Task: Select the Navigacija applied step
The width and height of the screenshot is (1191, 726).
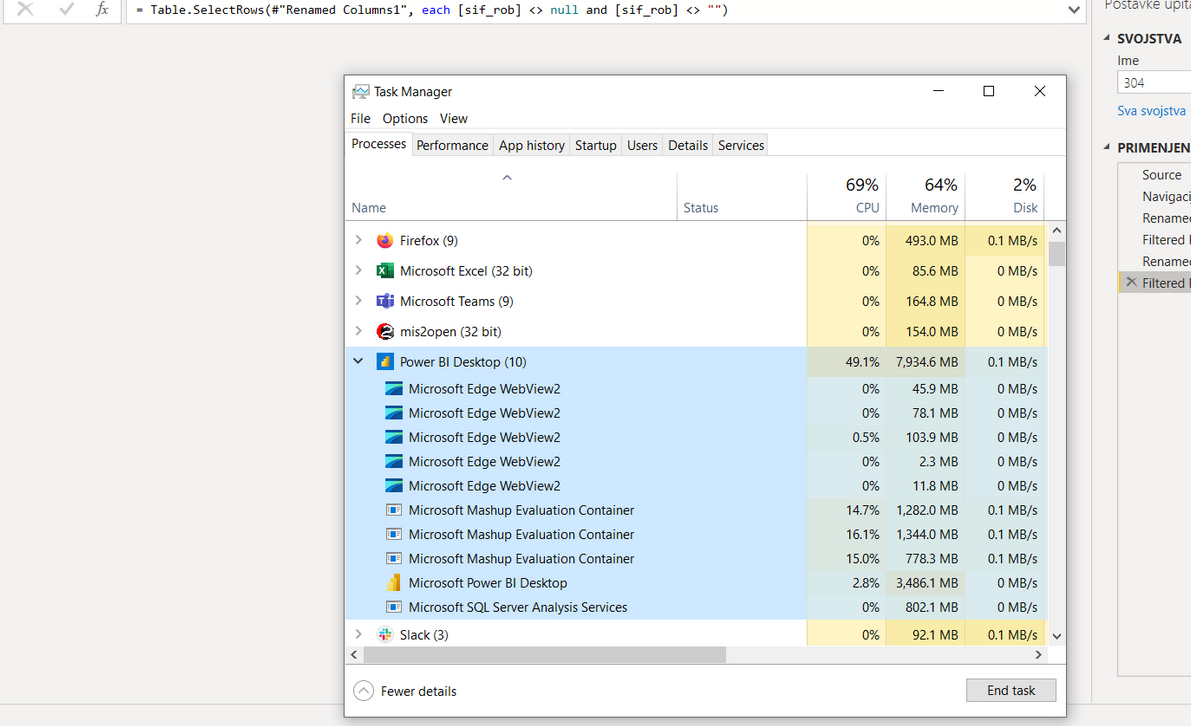Action: [1155, 197]
